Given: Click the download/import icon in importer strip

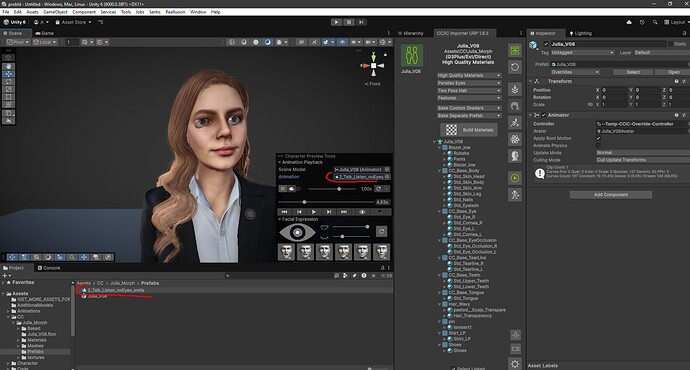Looking at the screenshot, I should click(515, 90).
